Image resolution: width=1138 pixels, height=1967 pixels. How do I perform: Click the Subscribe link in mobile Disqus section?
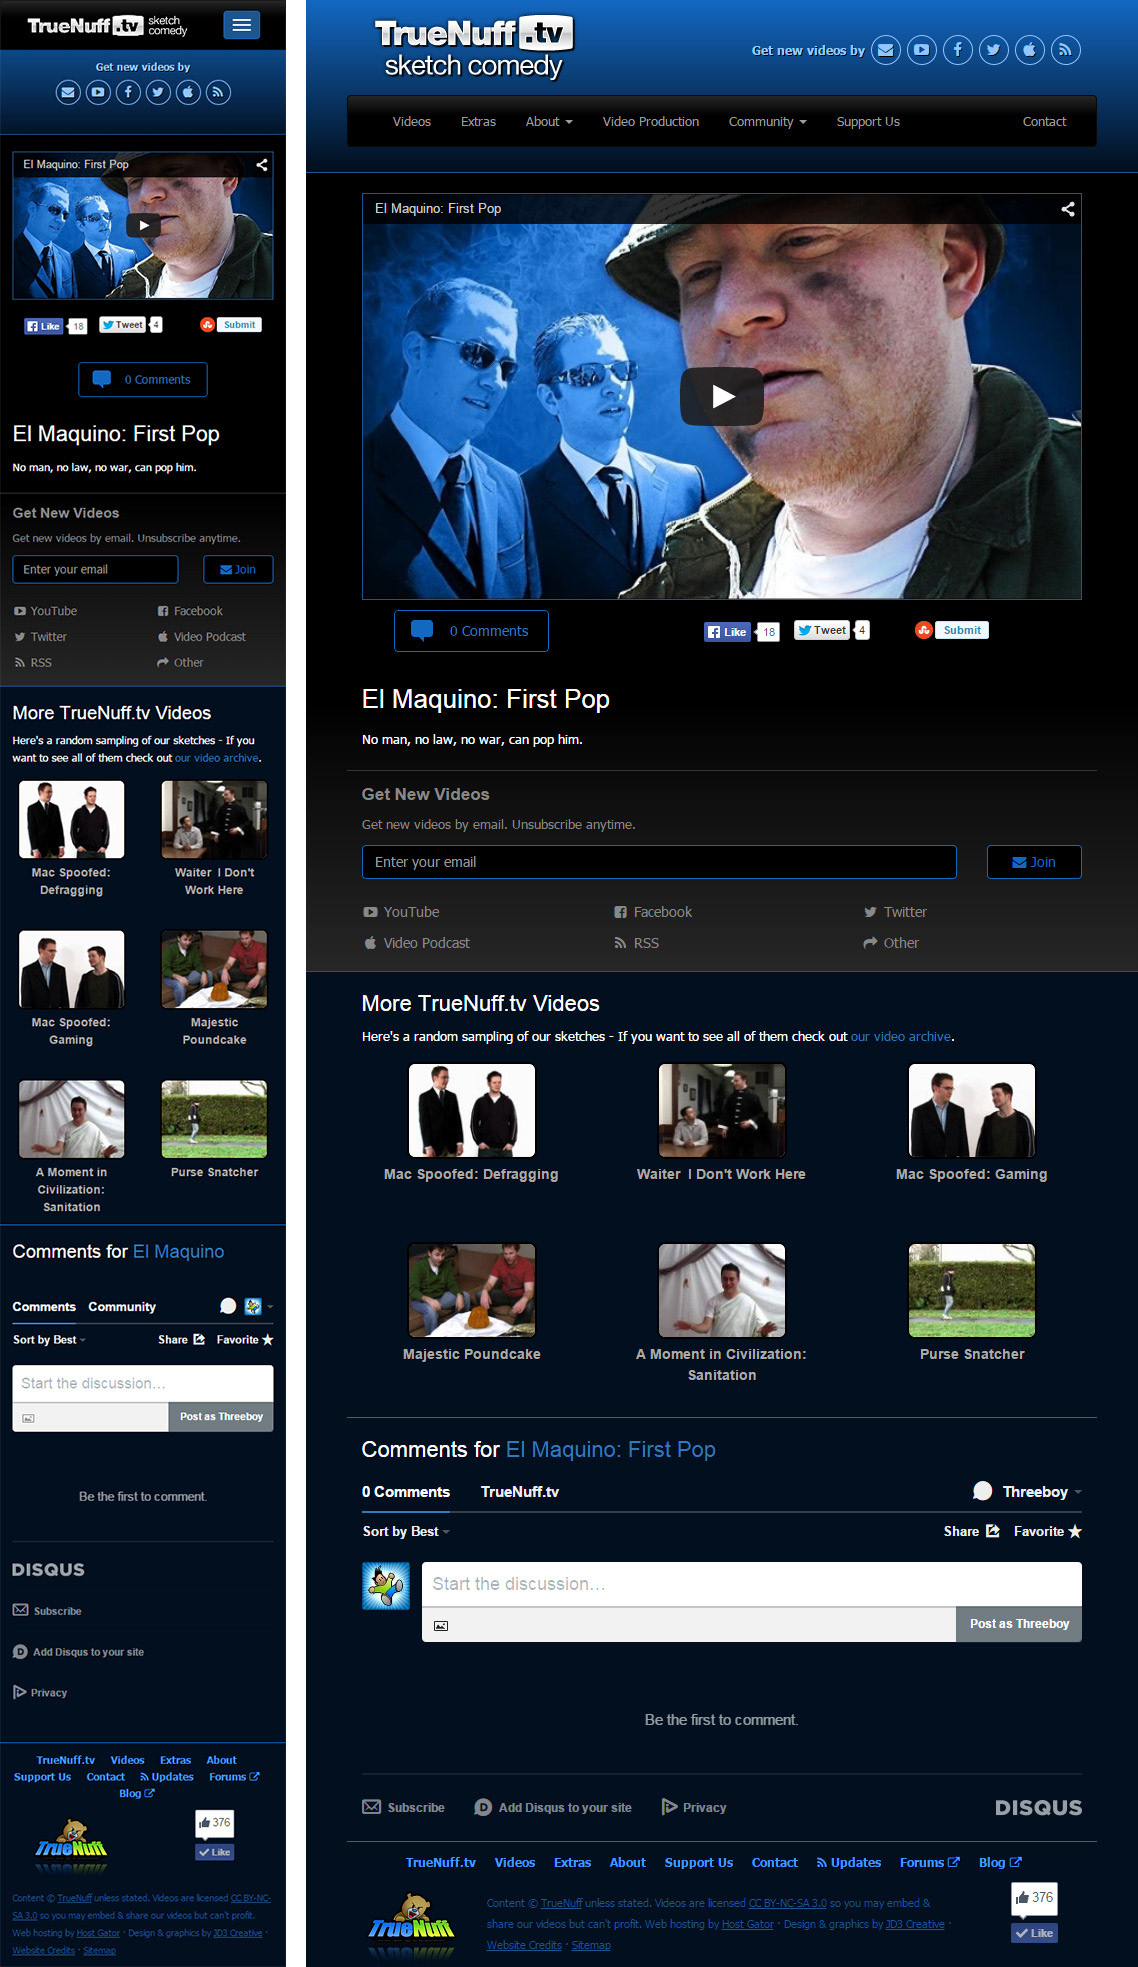[x=47, y=1611]
